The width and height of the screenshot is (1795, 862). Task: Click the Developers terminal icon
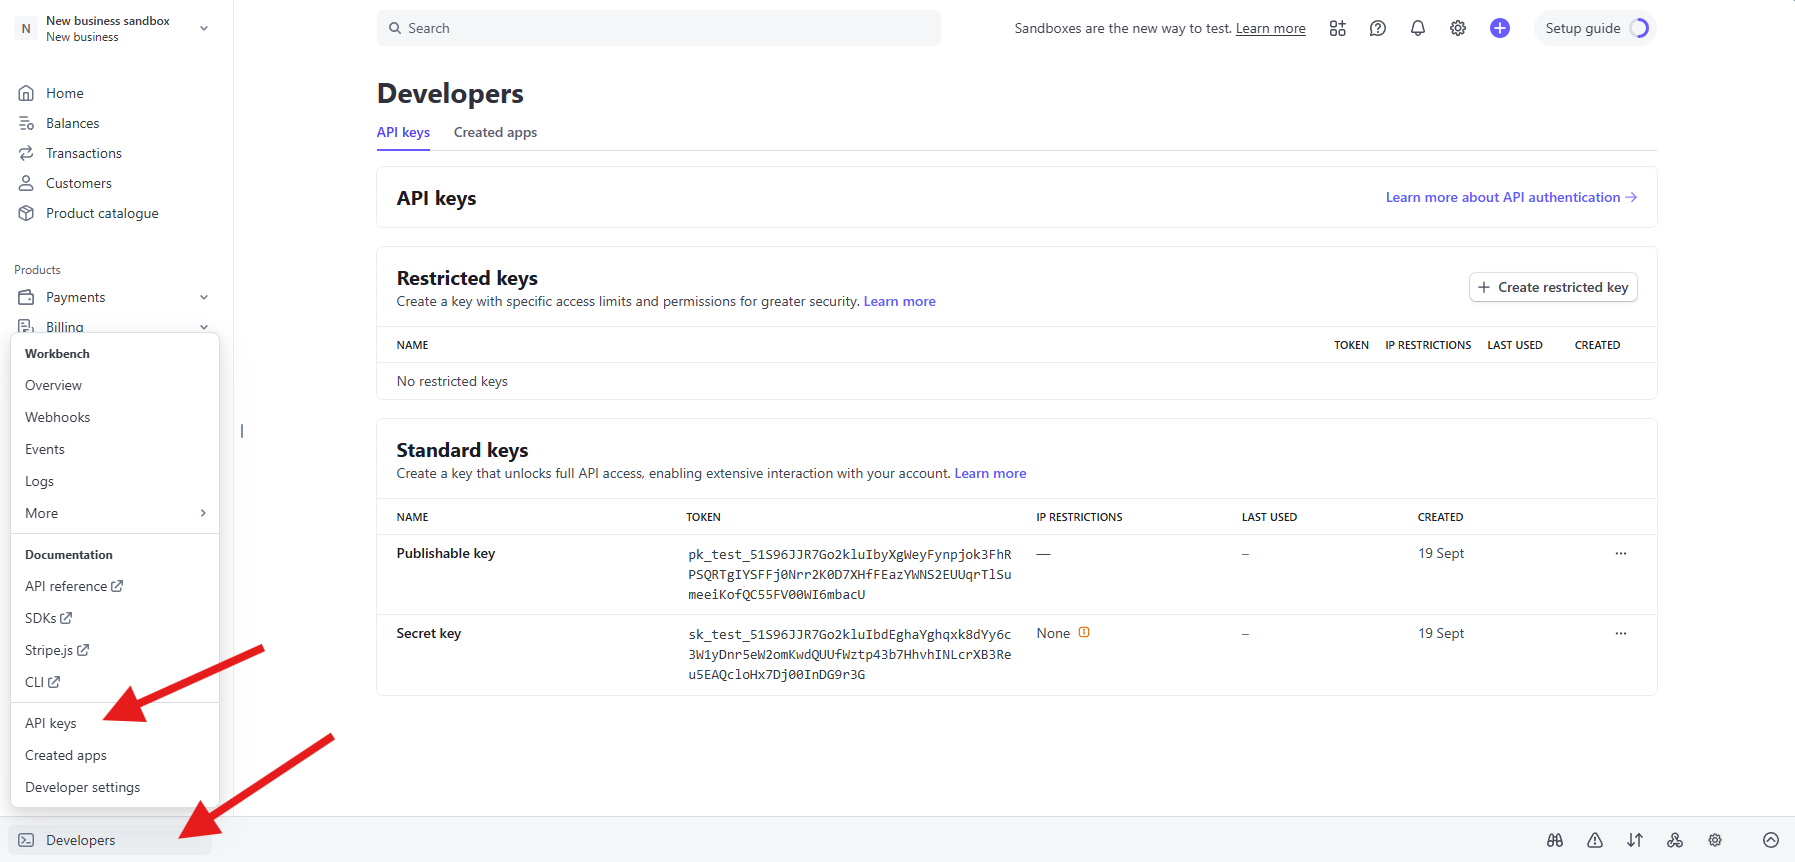point(26,840)
